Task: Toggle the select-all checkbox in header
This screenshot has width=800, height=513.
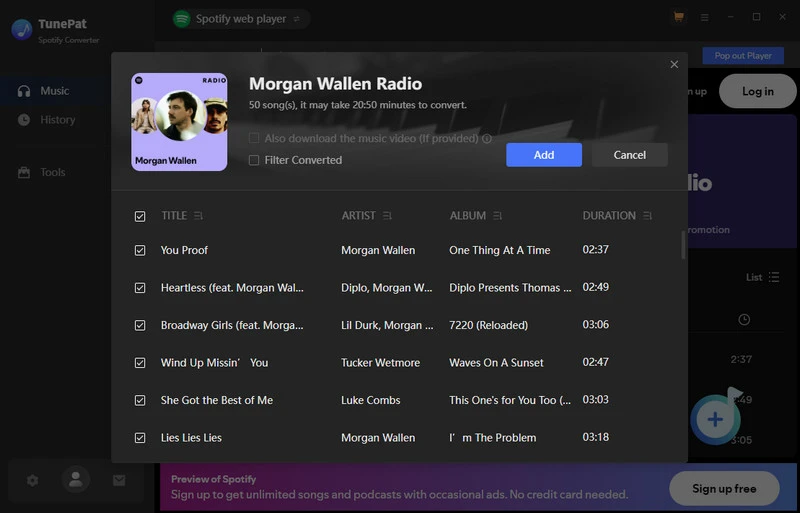Action: (140, 216)
